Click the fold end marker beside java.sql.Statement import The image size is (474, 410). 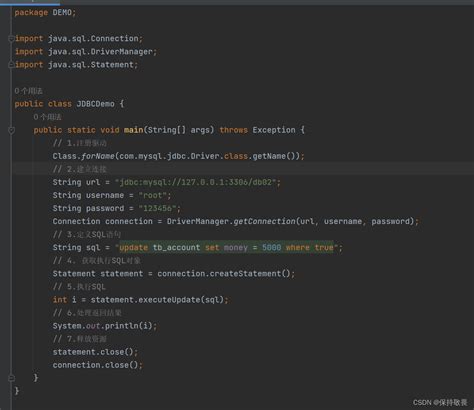[11, 65]
